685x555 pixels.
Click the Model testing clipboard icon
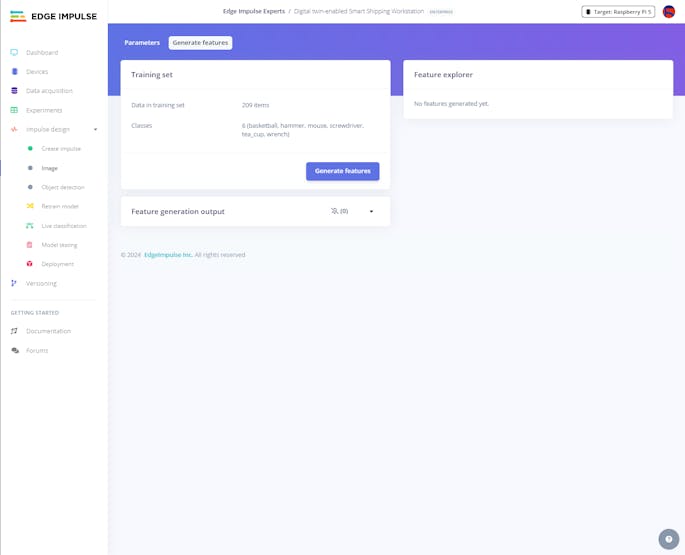(x=30, y=245)
